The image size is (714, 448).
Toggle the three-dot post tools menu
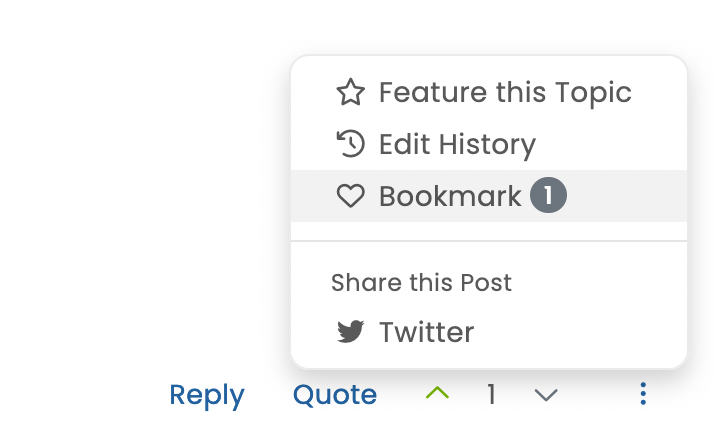pyautogui.click(x=643, y=394)
